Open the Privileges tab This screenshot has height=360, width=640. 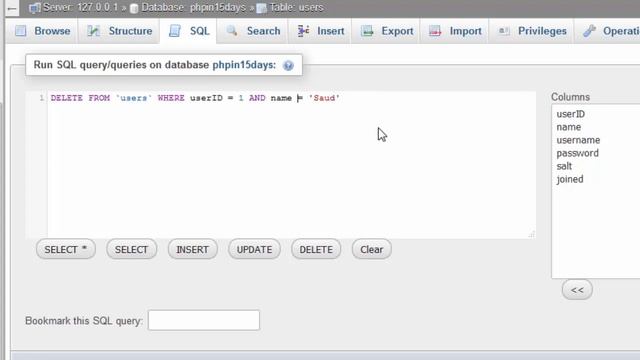click(x=532, y=31)
